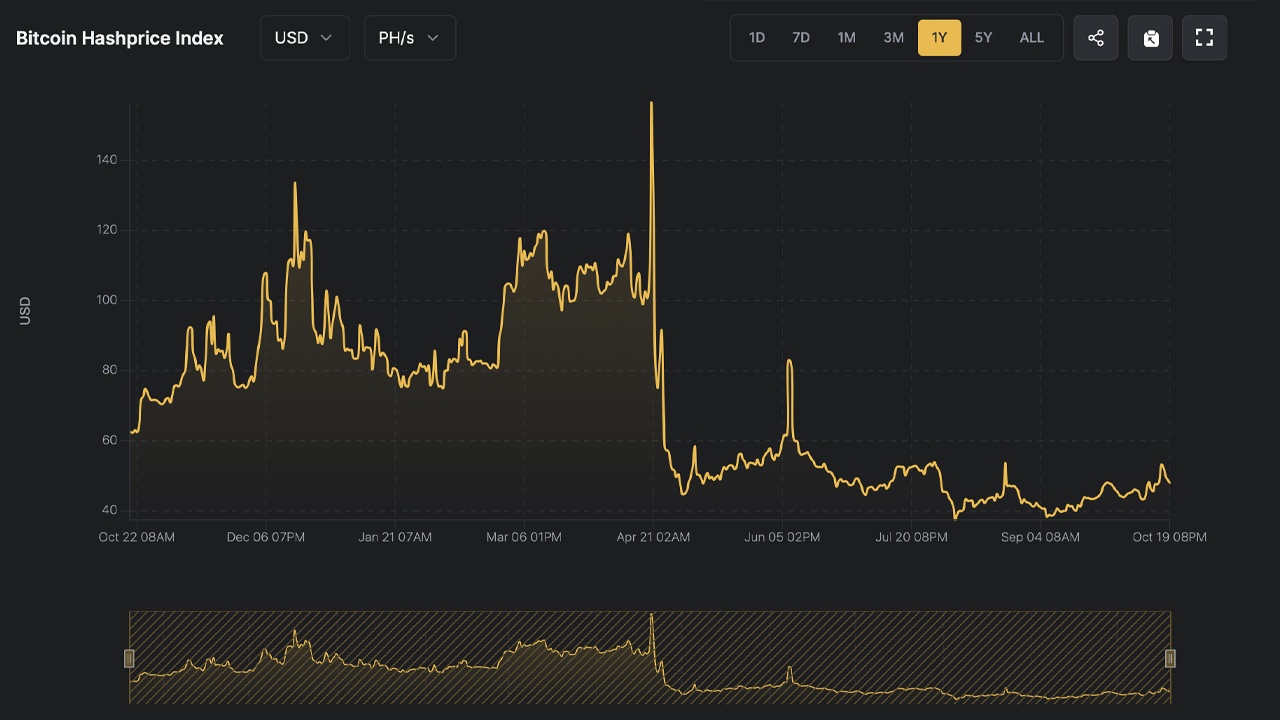Expand the currency selector chevron
Image resolution: width=1280 pixels, height=720 pixels.
(327, 37)
